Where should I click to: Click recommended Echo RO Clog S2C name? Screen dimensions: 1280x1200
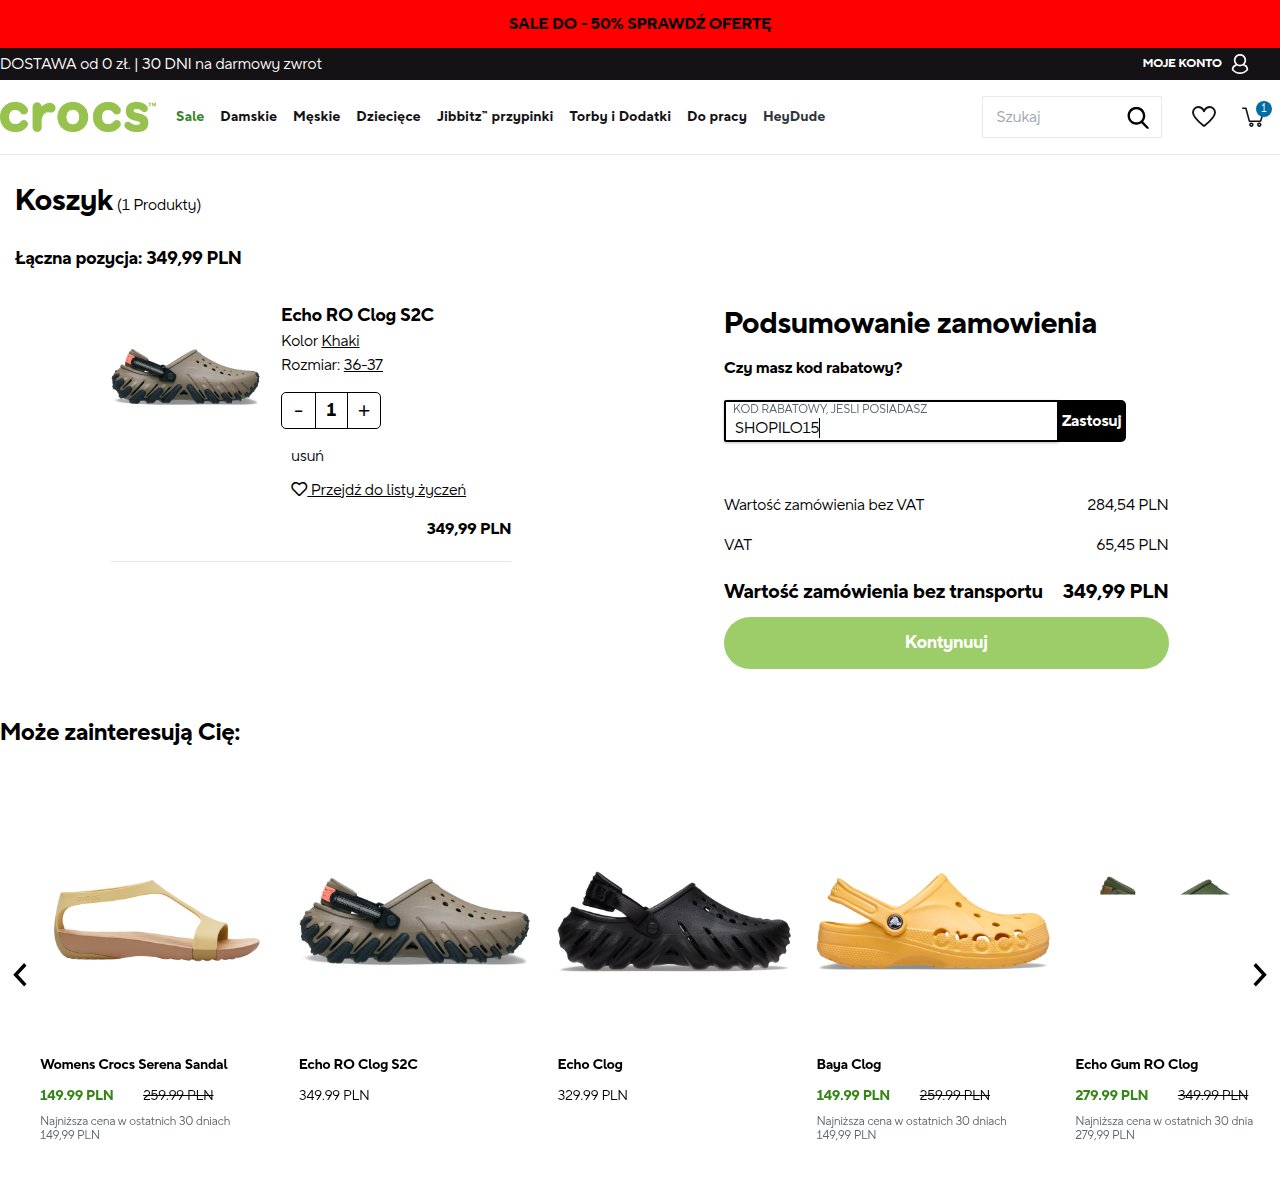click(358, 1064)
